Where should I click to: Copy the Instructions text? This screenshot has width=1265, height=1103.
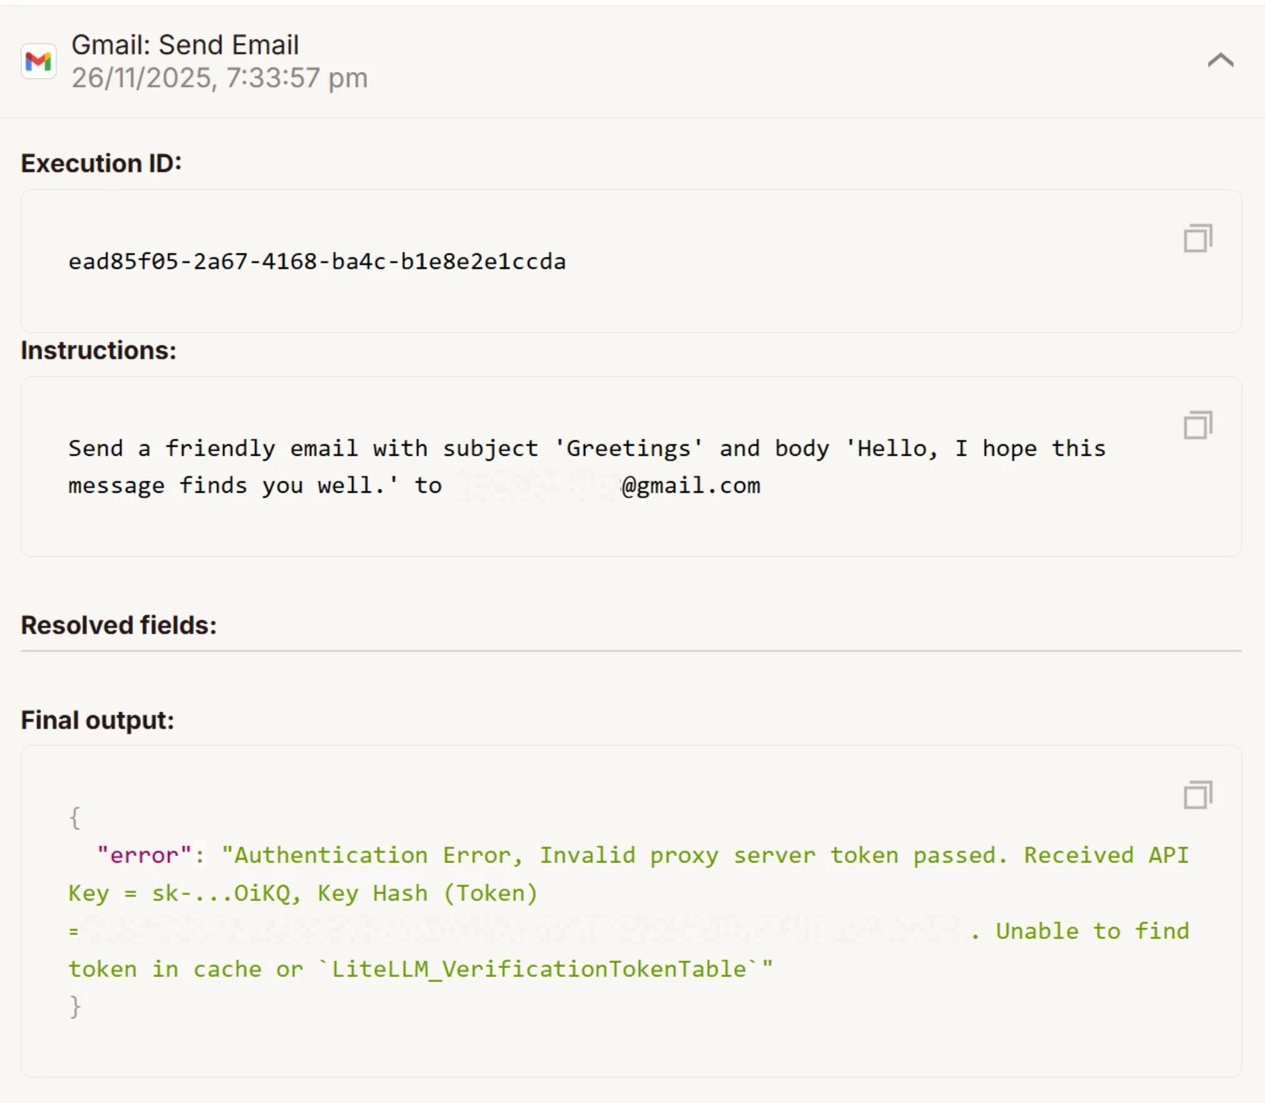coord(1197,425)
